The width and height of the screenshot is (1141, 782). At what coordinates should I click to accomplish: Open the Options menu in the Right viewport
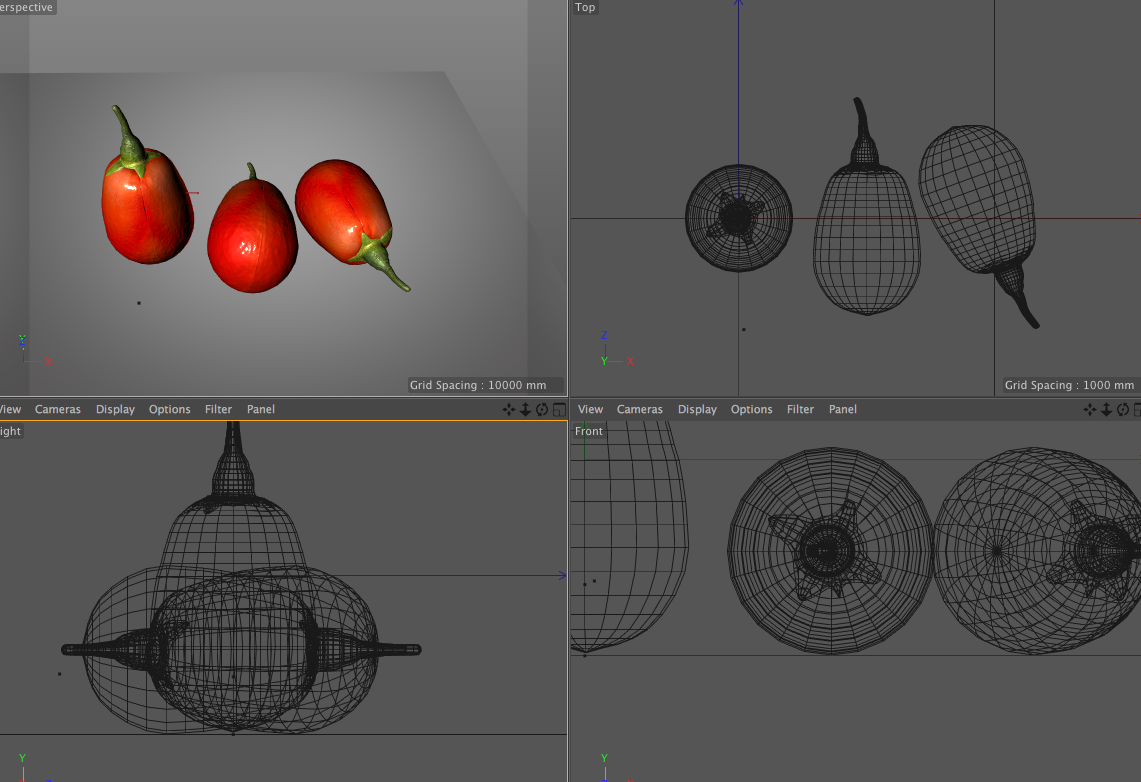(169, 409)
